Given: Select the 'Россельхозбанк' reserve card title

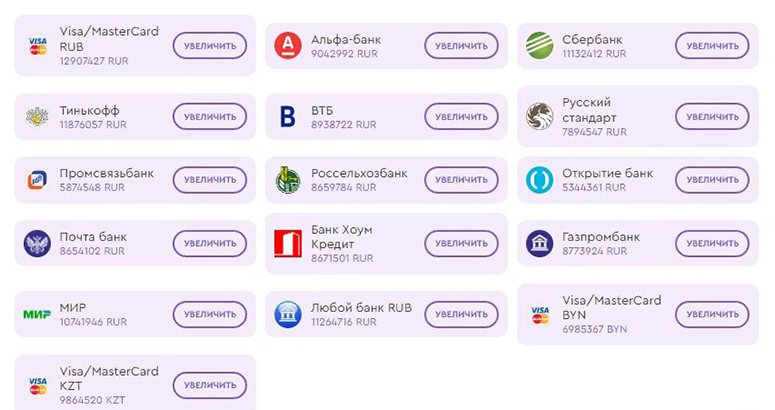Looking at the screenshot, I should (359, 173).
